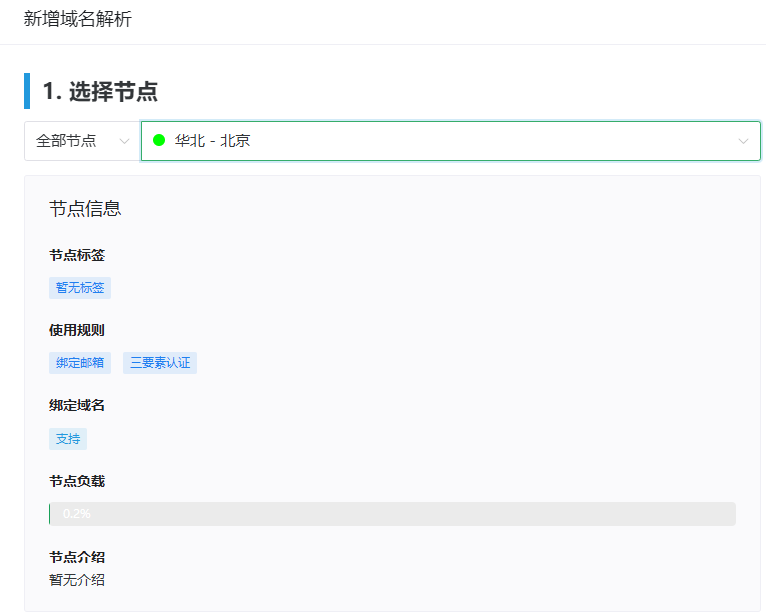The width and height of the screenshot is (766, 616).
Task: Click the 绑定域名 label
Action: [77, 405]
